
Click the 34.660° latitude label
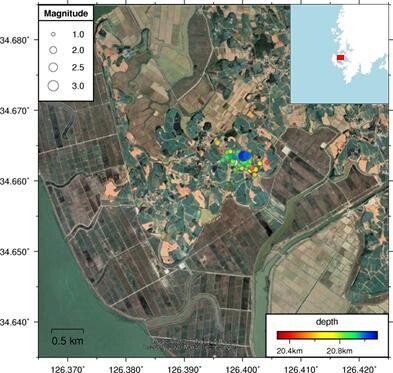(15, 181)
